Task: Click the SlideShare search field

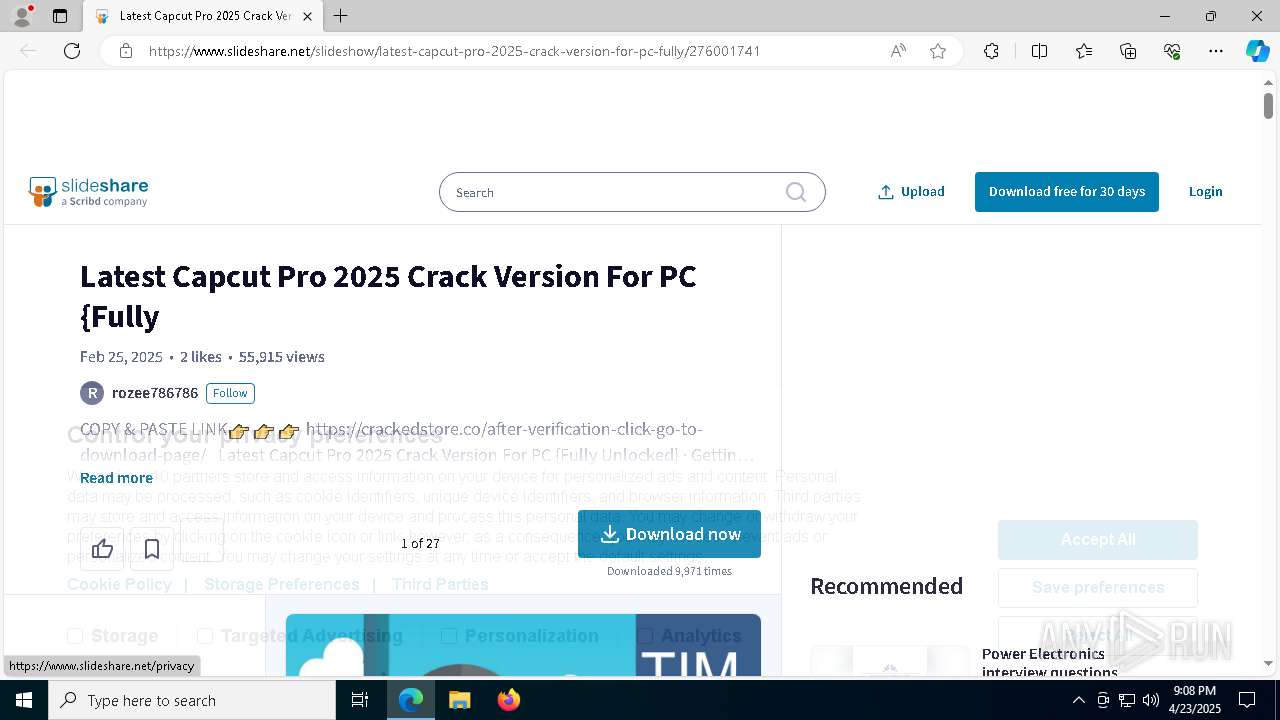Action: click(x=632, y=192)
